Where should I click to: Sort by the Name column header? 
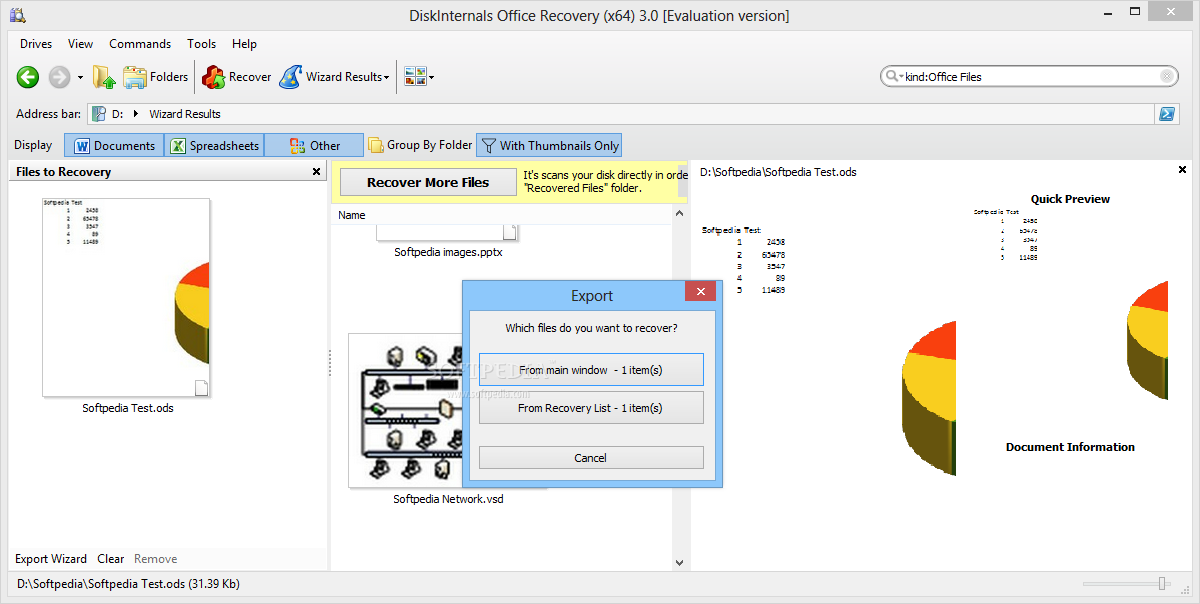tap(352, 215)
